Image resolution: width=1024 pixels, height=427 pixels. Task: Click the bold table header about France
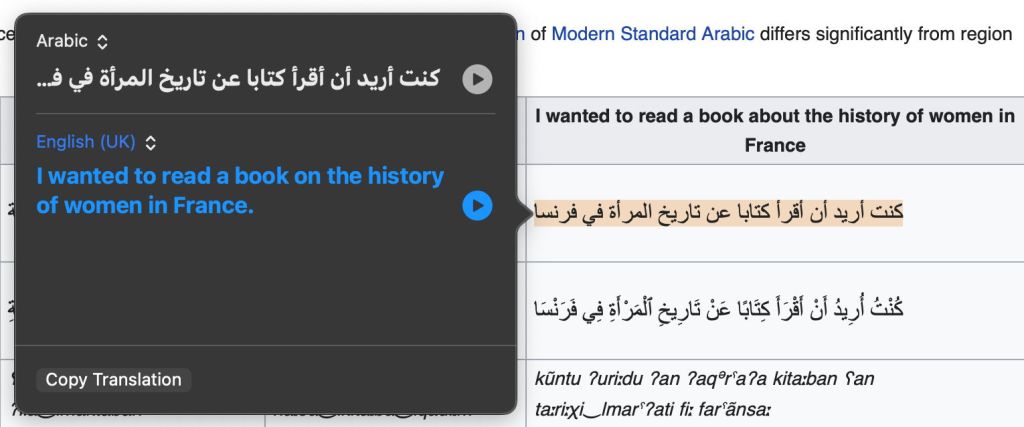click(x=775, y=130)
